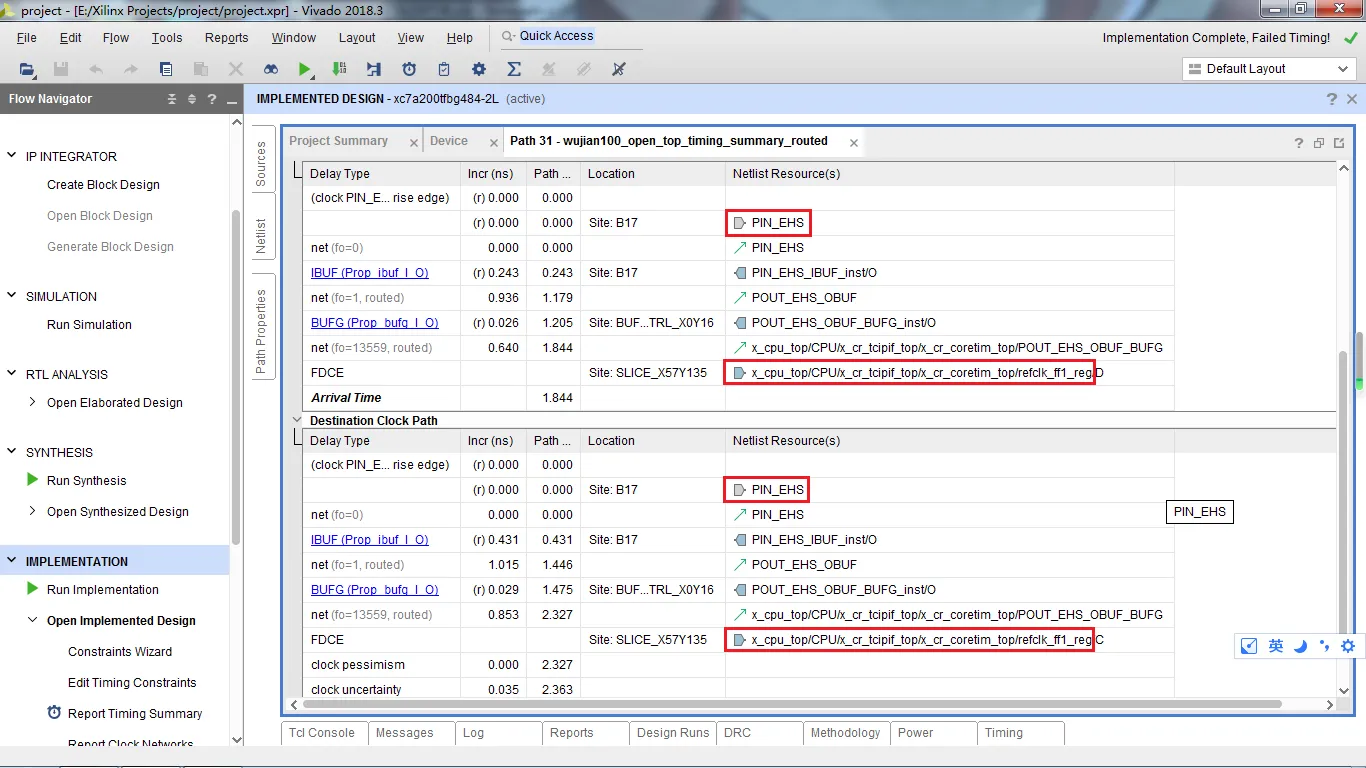Close the Path 31 timing tab

click(854, 143)
